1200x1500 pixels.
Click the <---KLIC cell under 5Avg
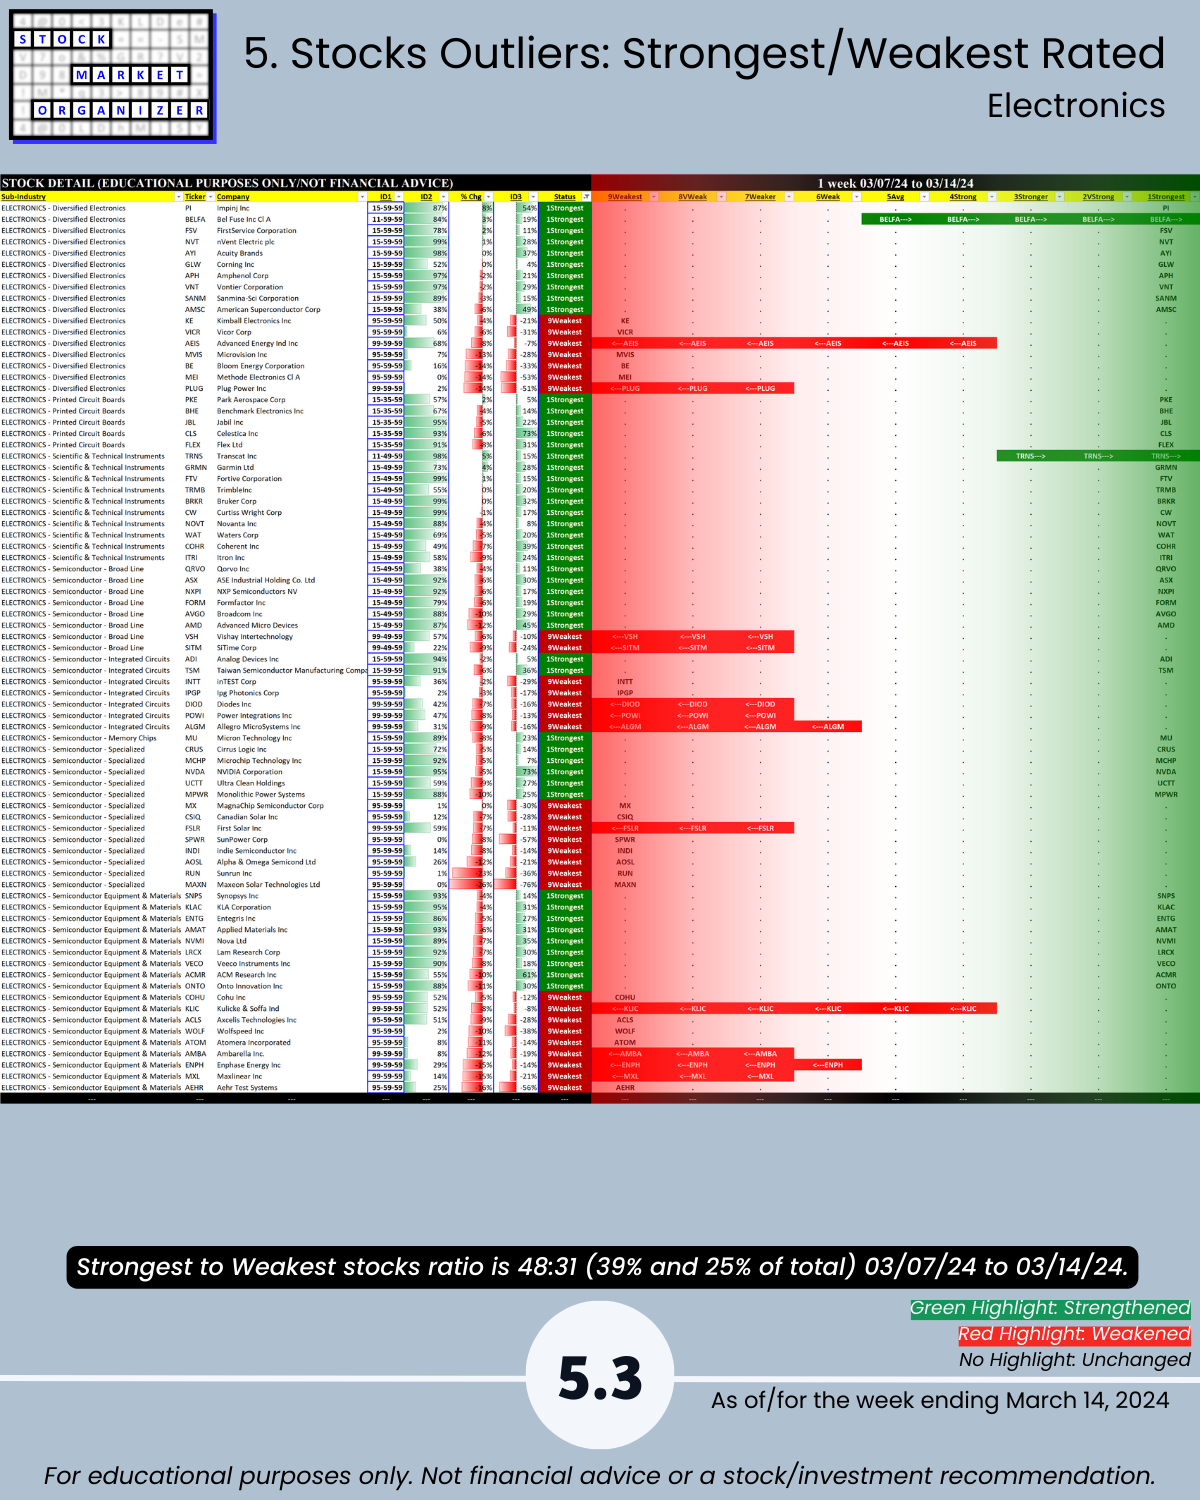895,1009
